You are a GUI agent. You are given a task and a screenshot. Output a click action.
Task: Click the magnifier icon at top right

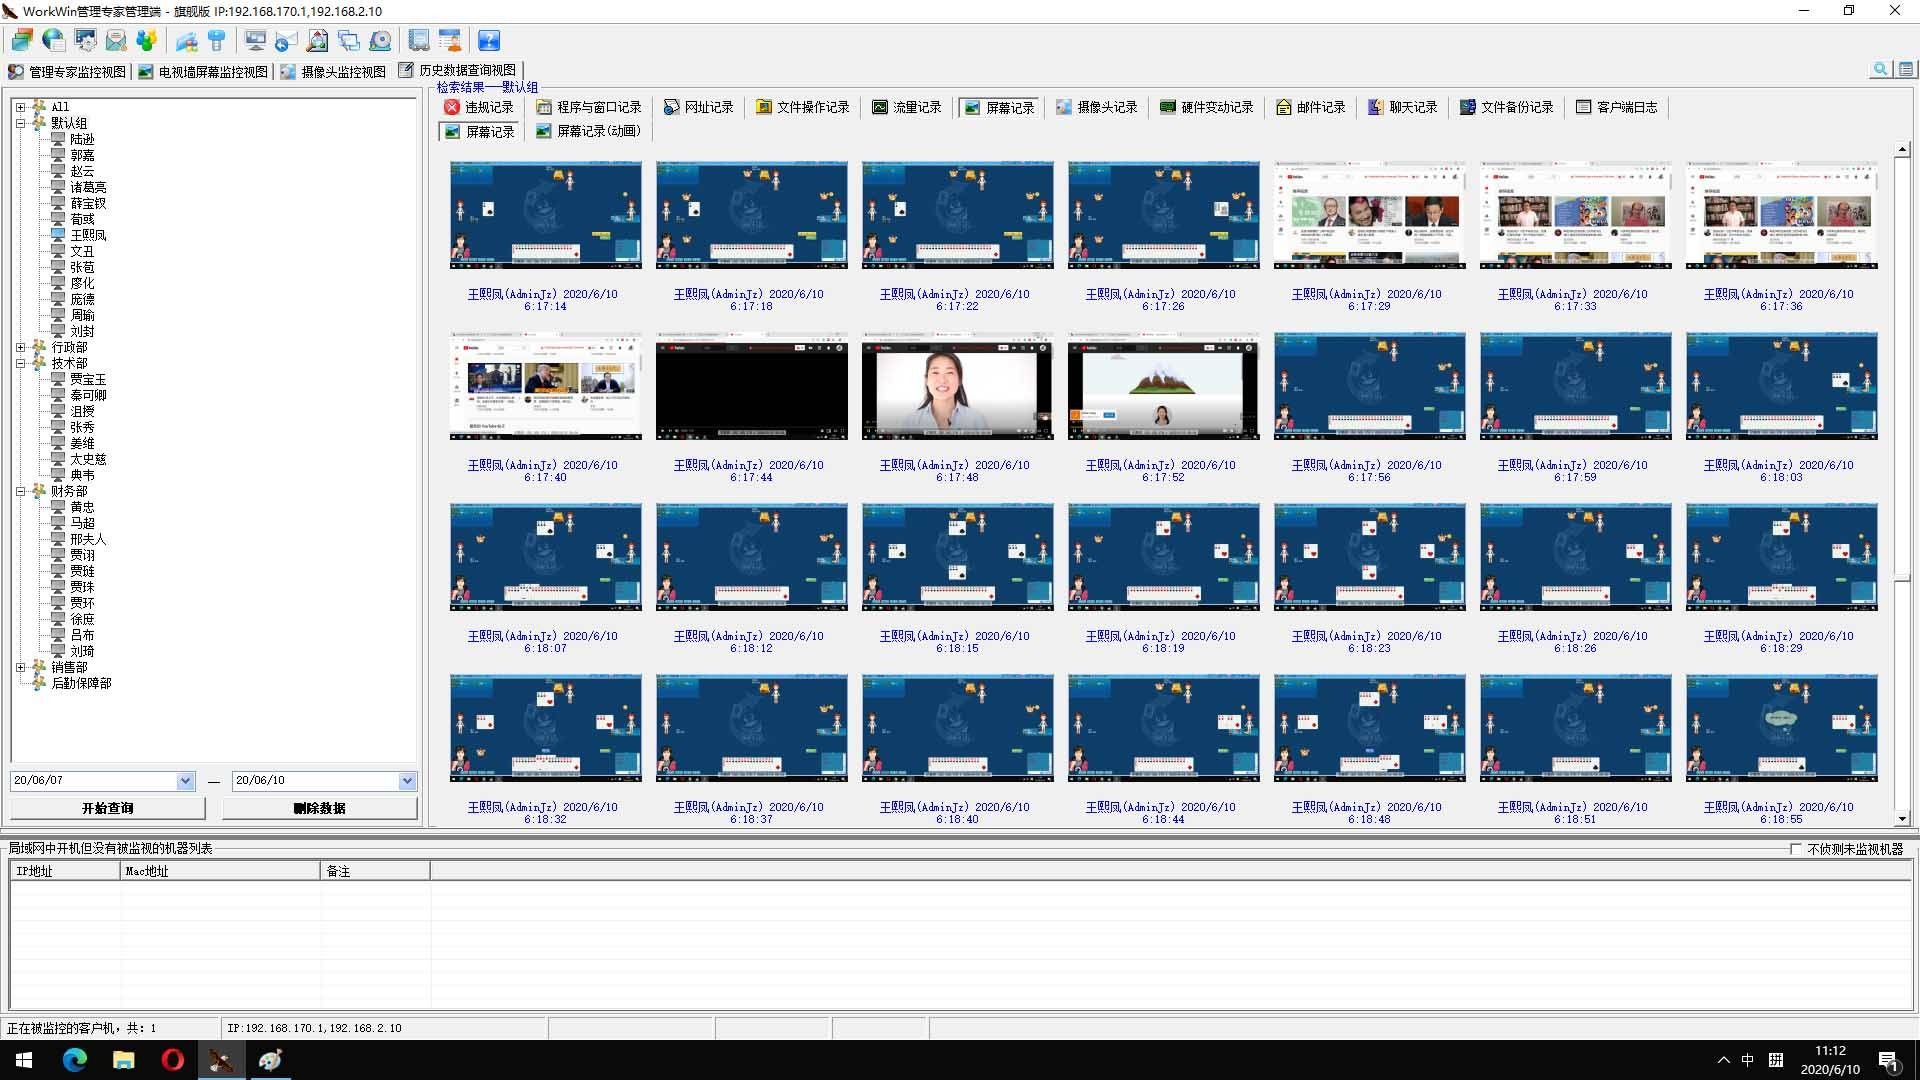click(1880, 69)
